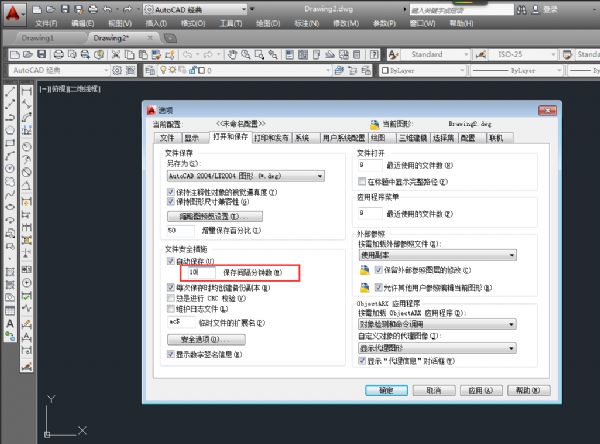This screenshot has height=444, width=600.
Task: Click Plot printer icon in quick access toolbar
Action: (x=93, y=9)
